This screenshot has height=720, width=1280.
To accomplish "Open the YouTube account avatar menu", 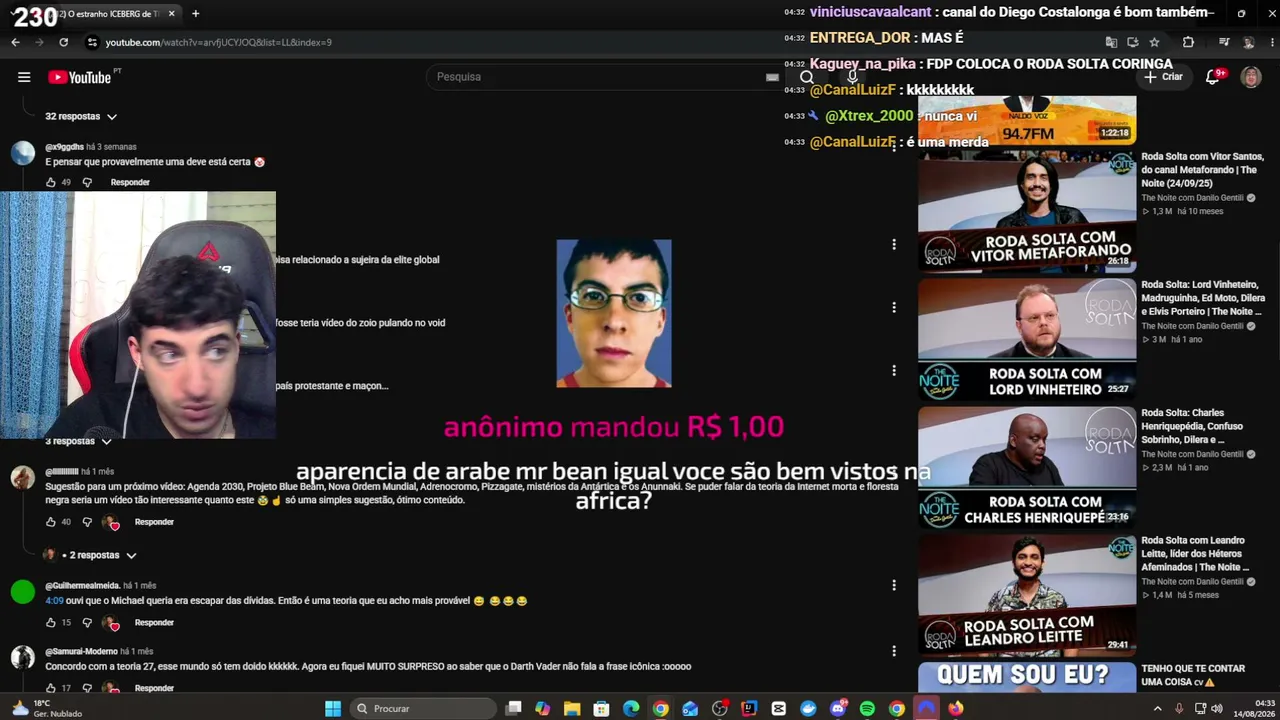I will 1251,77.
